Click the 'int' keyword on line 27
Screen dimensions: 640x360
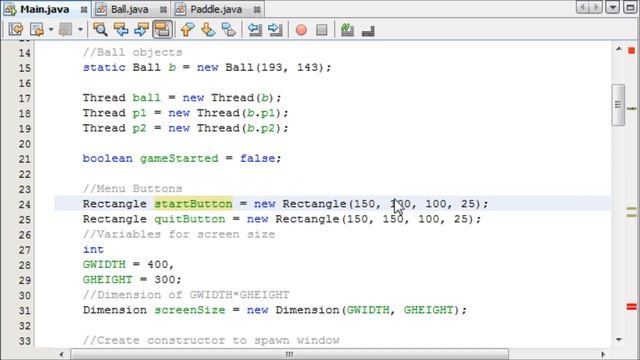93,249
